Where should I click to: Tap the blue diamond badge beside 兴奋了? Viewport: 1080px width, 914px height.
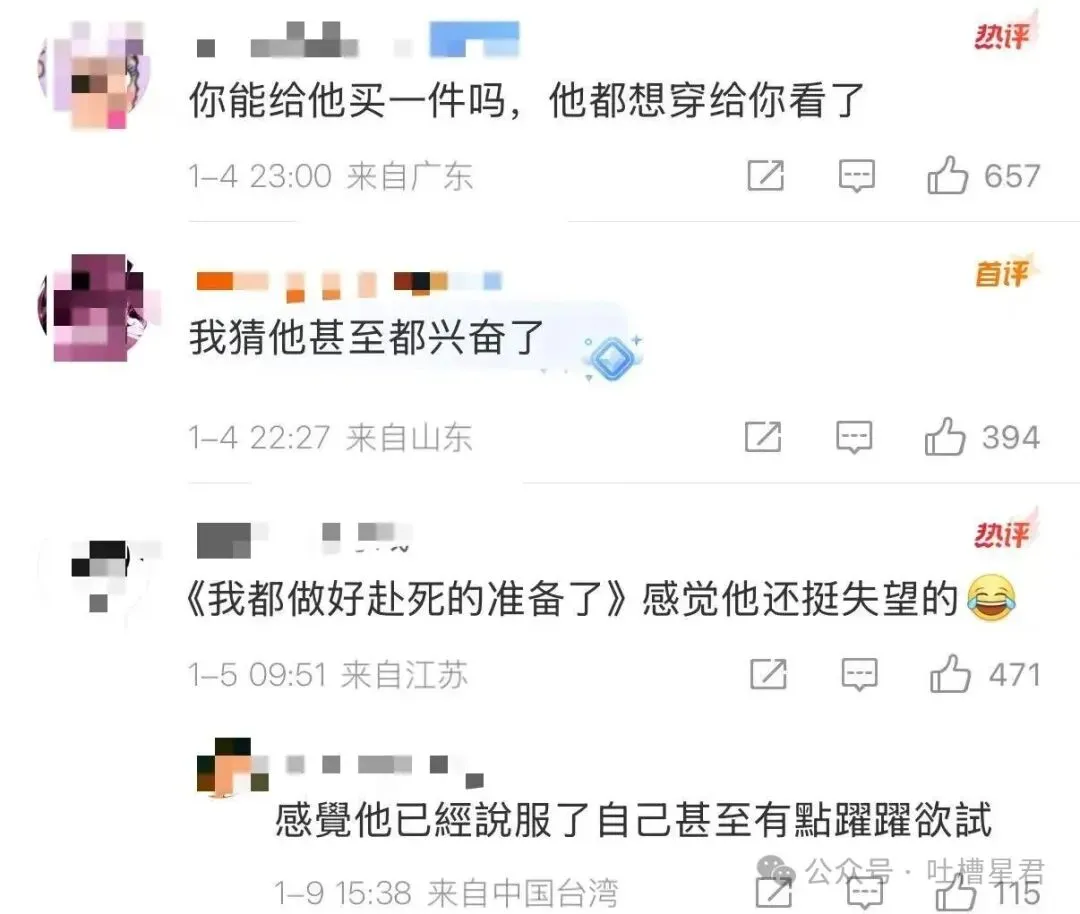click(611, 357)
